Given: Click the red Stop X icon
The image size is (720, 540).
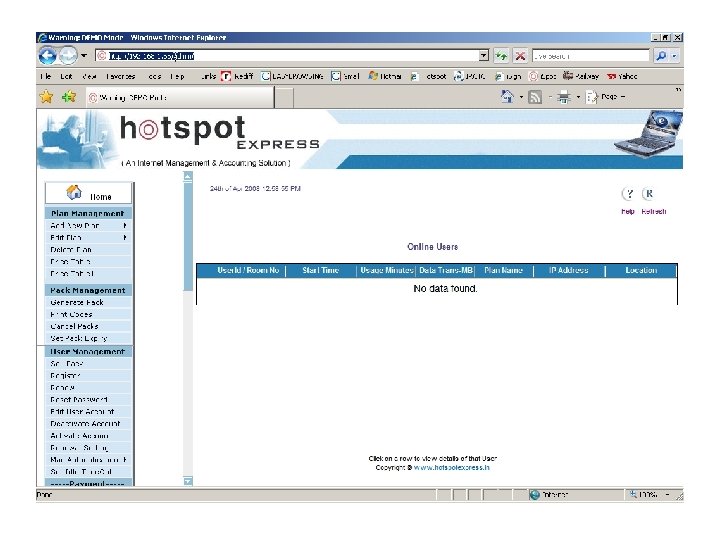Looking at the screenshot, I should 520,56.
